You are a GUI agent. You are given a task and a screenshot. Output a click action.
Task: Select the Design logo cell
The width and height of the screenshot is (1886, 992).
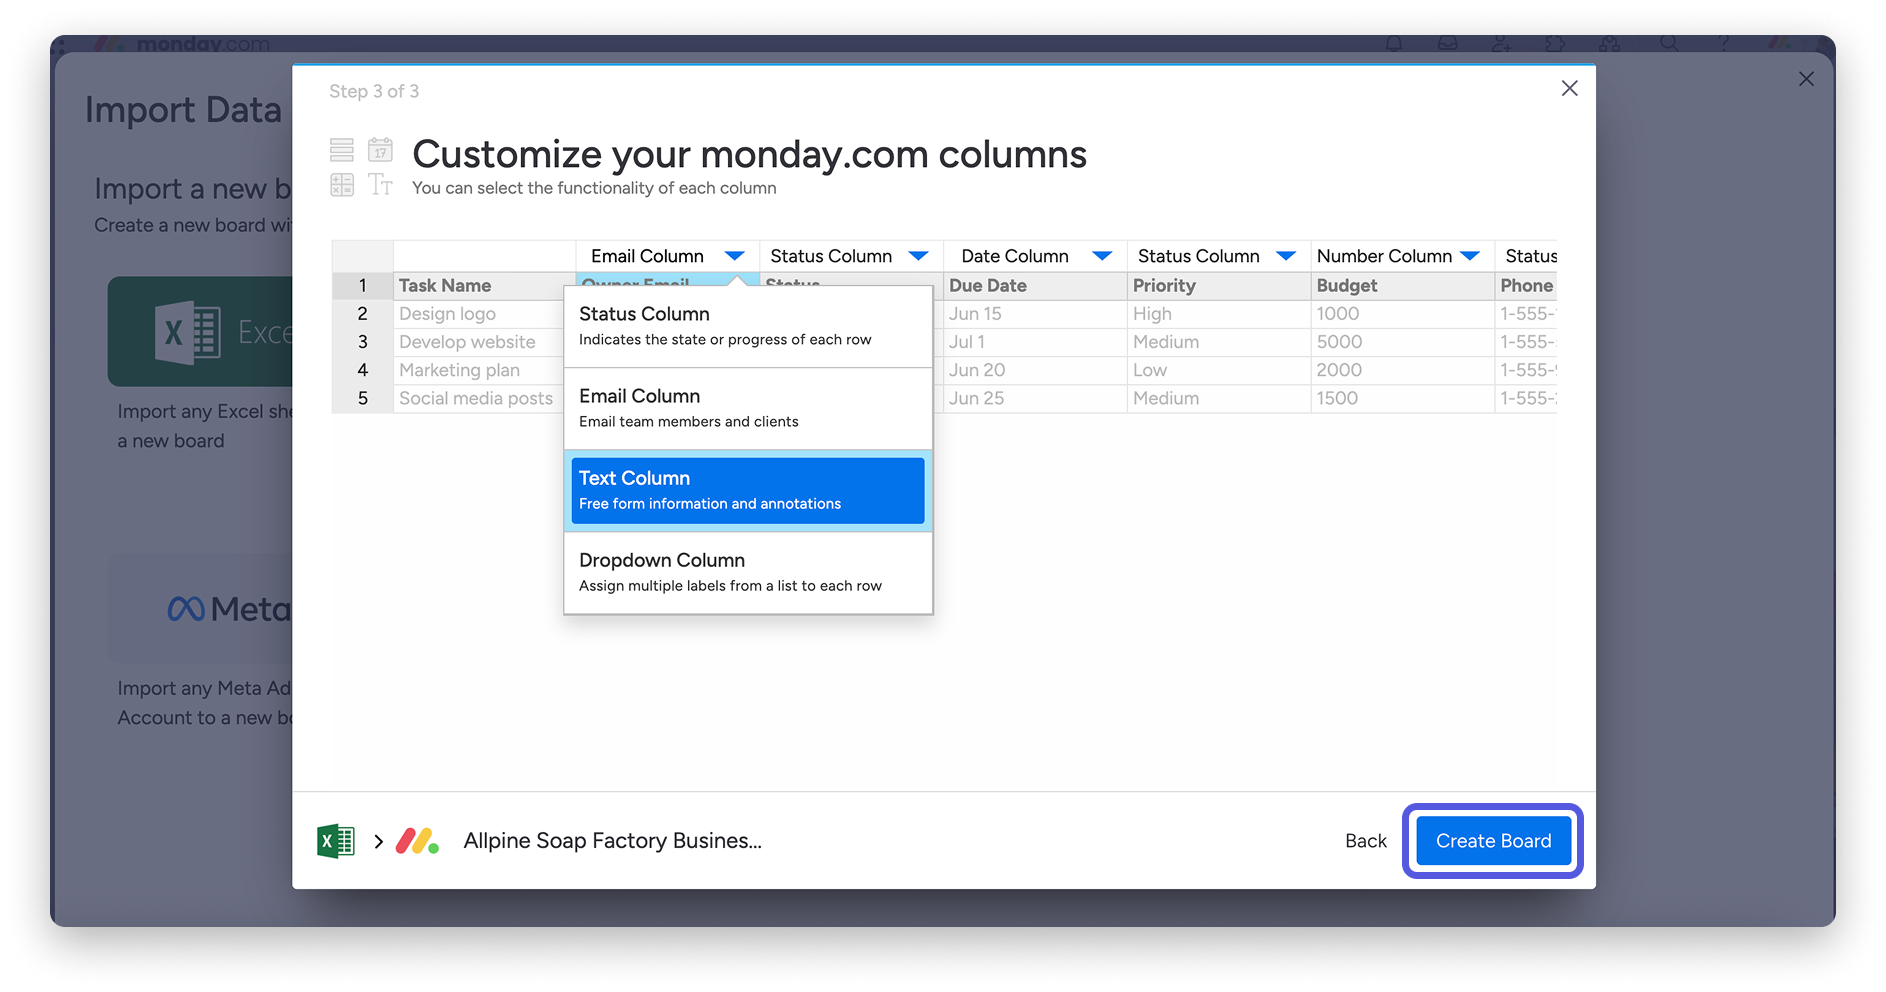click(x=479, y=314)
